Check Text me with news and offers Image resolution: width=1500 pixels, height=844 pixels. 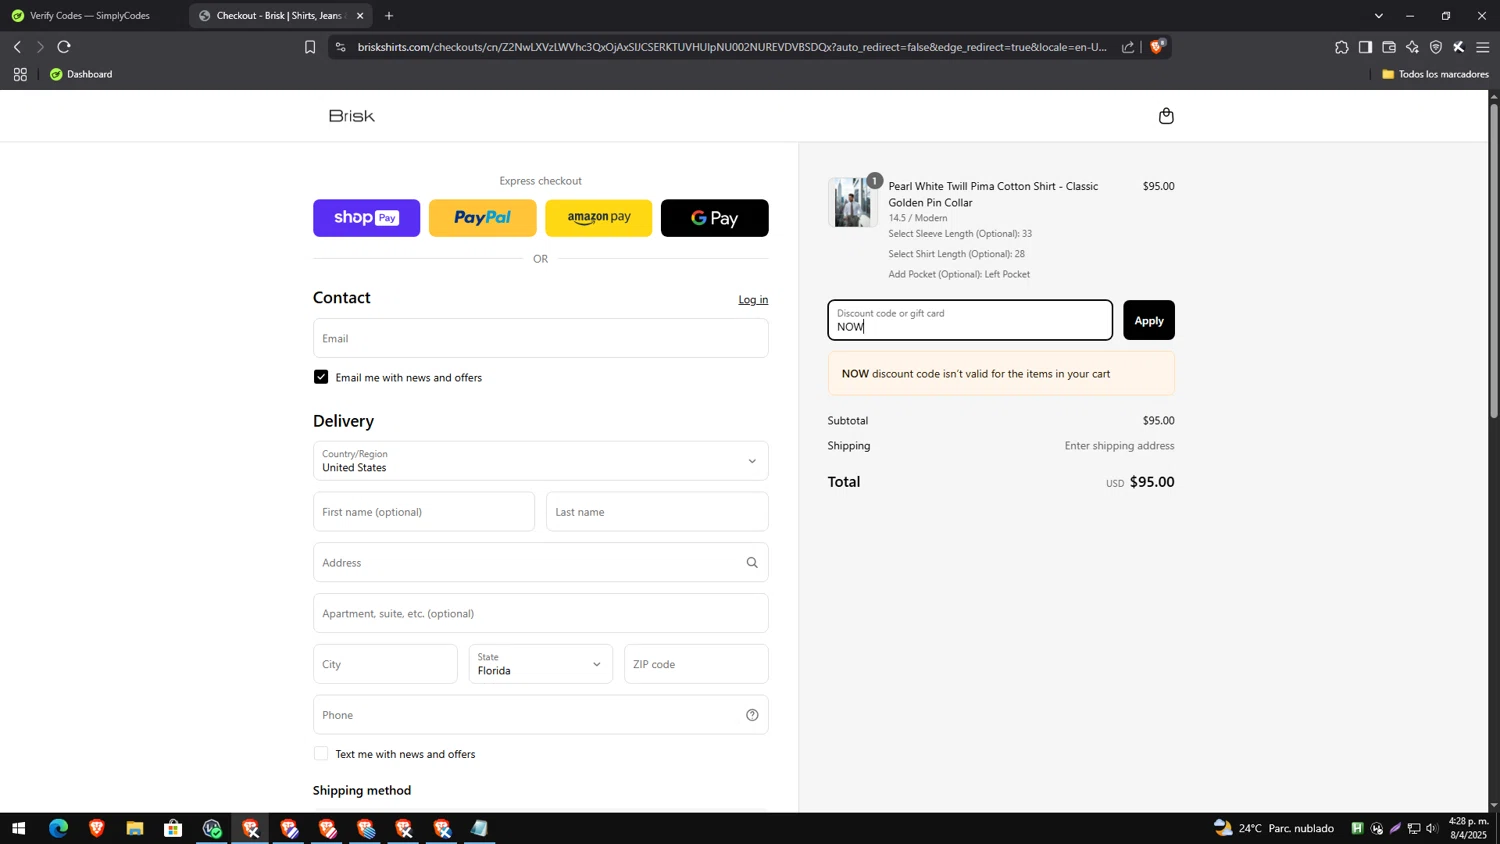click(321, 754)
